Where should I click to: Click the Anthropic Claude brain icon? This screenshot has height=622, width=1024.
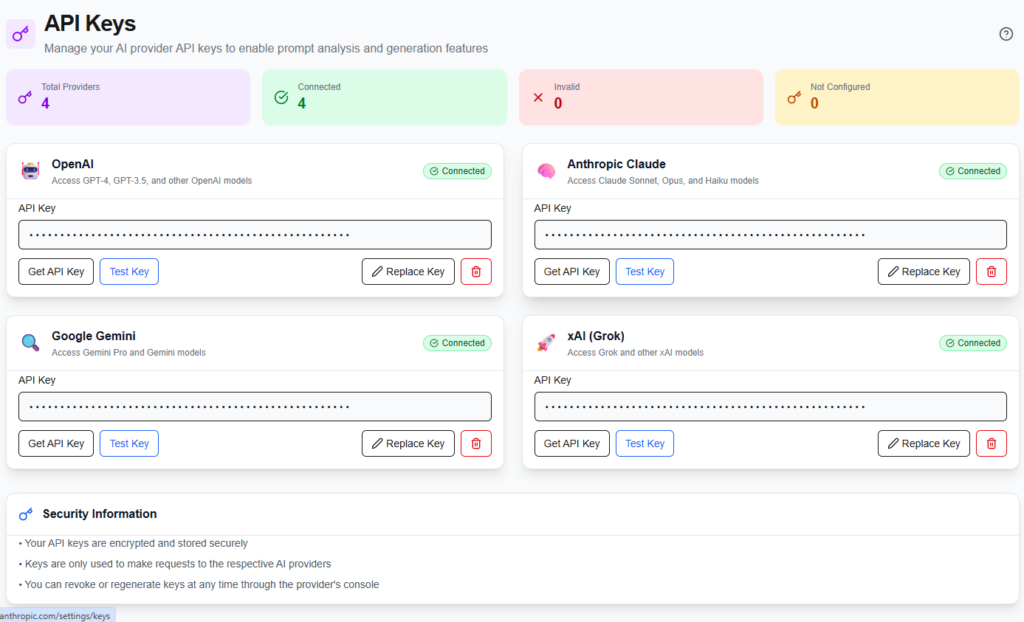546,171
